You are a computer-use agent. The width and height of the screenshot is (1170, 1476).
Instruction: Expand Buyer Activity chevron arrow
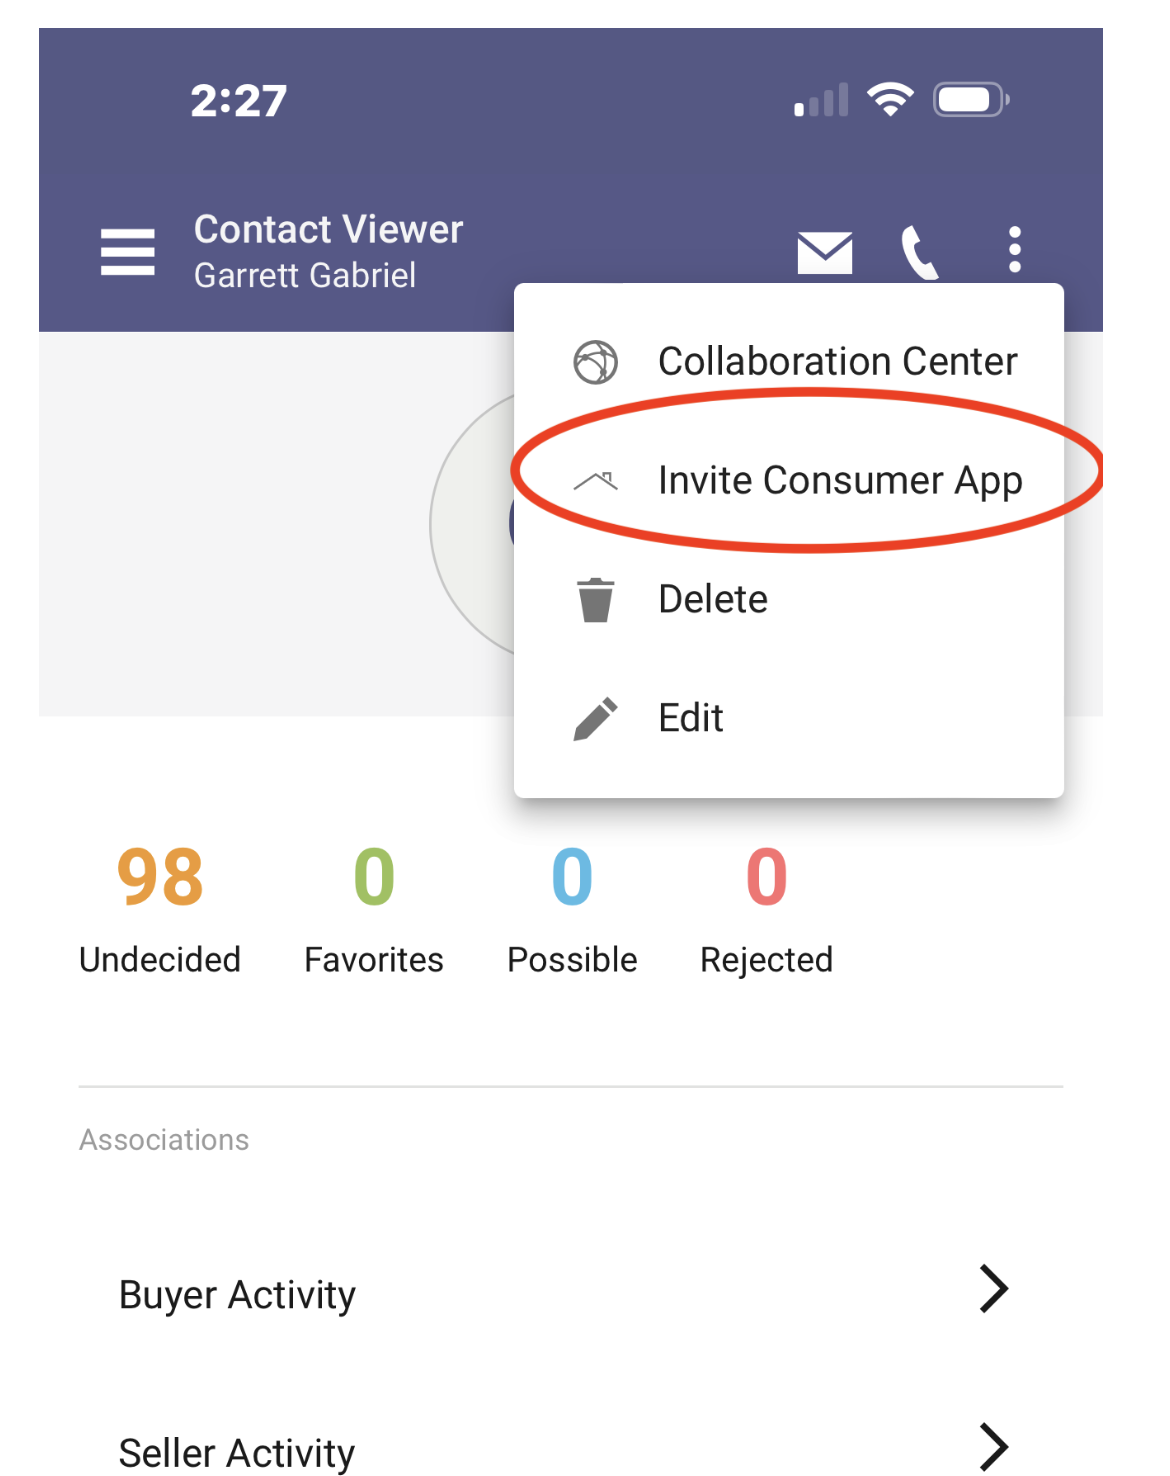coord(993,1289)
